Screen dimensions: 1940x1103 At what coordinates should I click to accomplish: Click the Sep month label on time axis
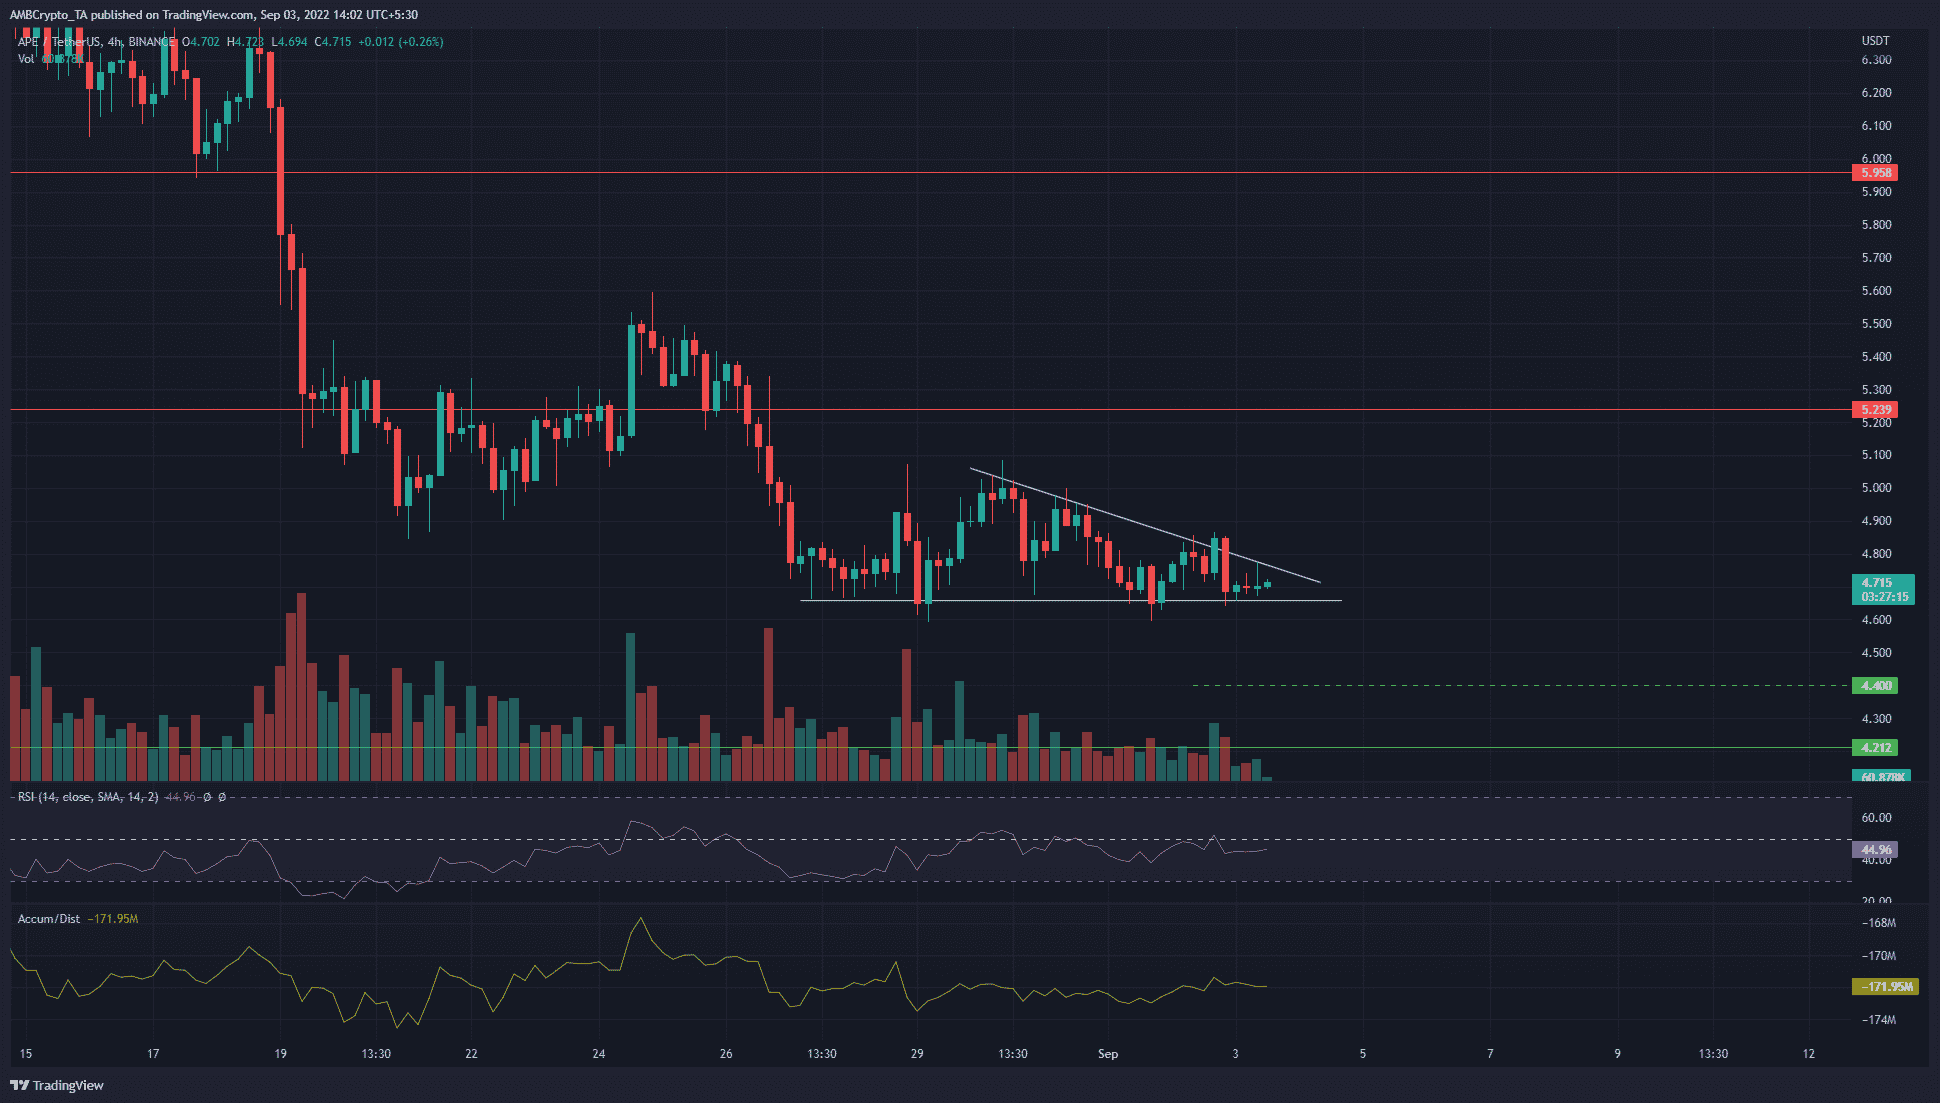pos(1108,1054)
